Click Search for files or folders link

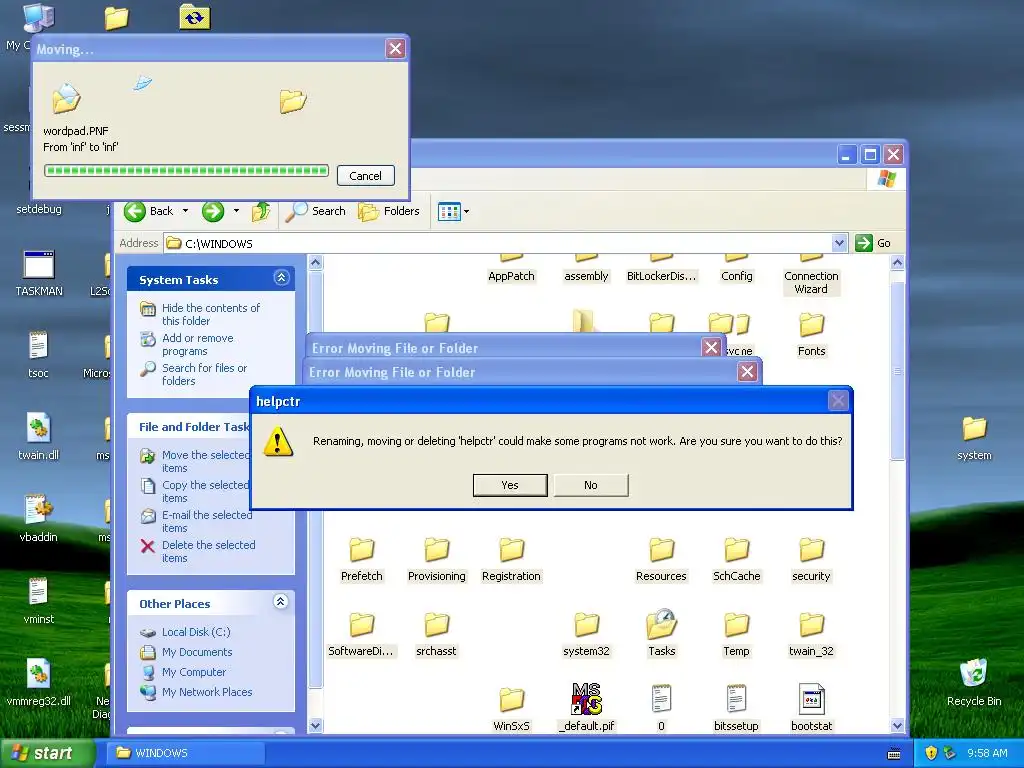[x=204, y=374]
